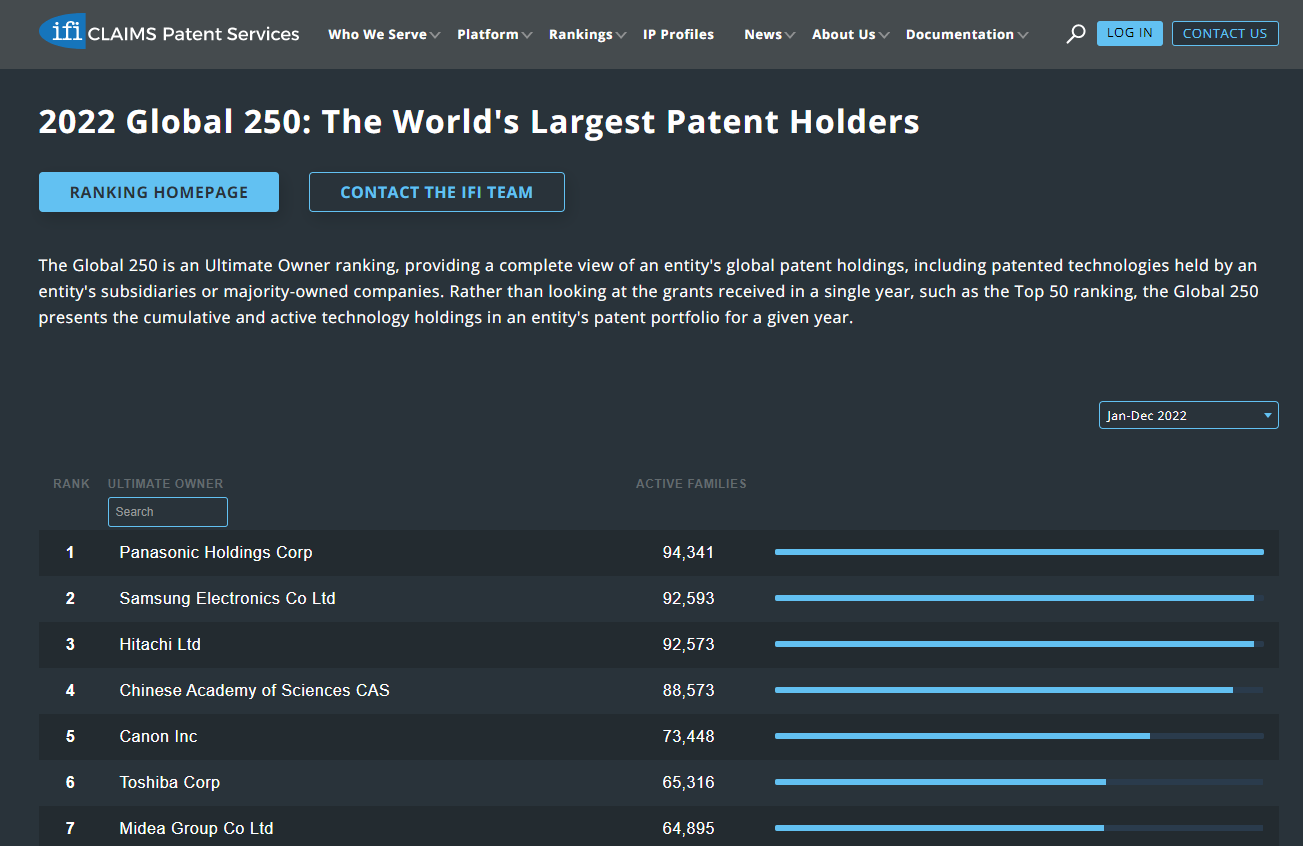Image resolution: width=1303 pixels, height=846 pixels.
Task: Go to IP Profiles page
Action: point(678,34)
